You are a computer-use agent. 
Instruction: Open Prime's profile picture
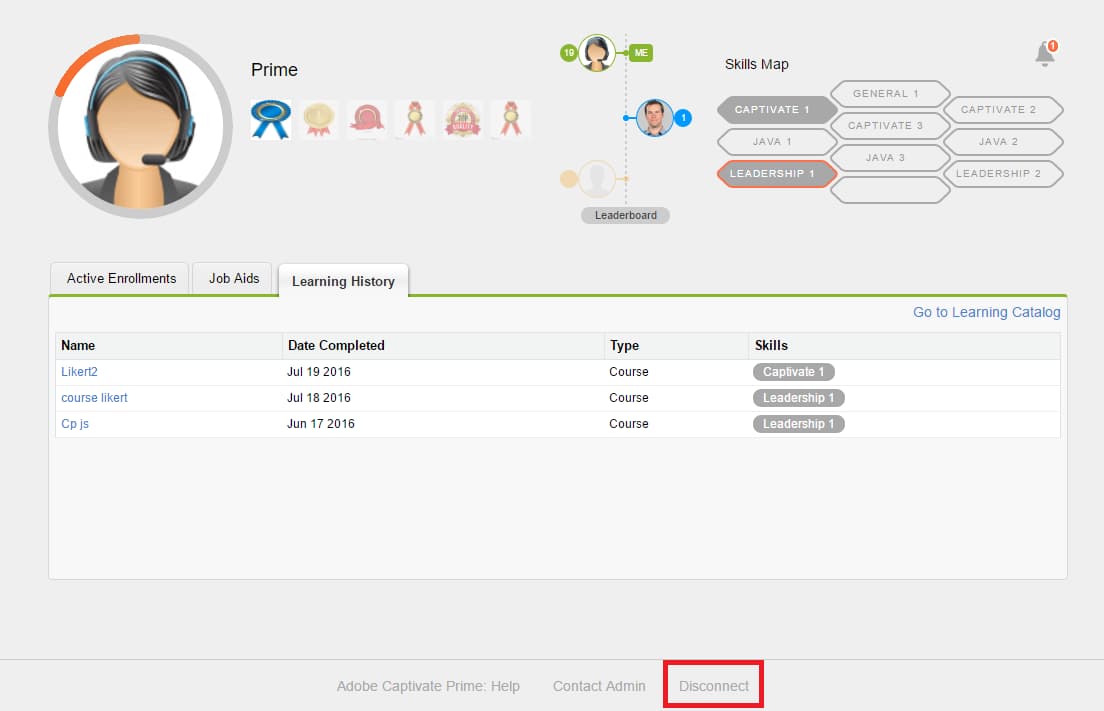tap(140, 125)
